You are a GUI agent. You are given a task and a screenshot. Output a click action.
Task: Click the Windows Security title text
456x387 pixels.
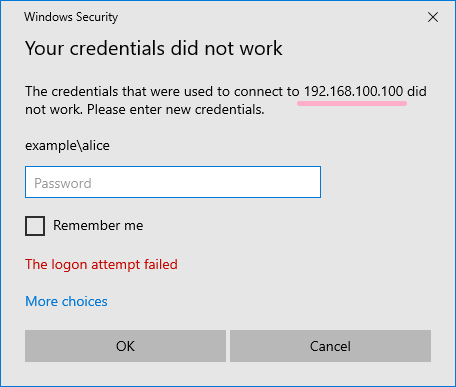pos(71,17)
